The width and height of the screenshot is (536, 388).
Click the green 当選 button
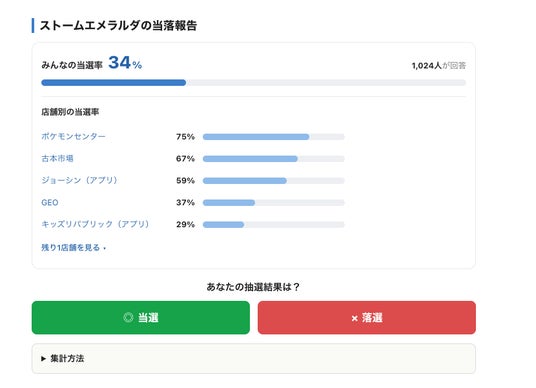[x=141, y=318]
